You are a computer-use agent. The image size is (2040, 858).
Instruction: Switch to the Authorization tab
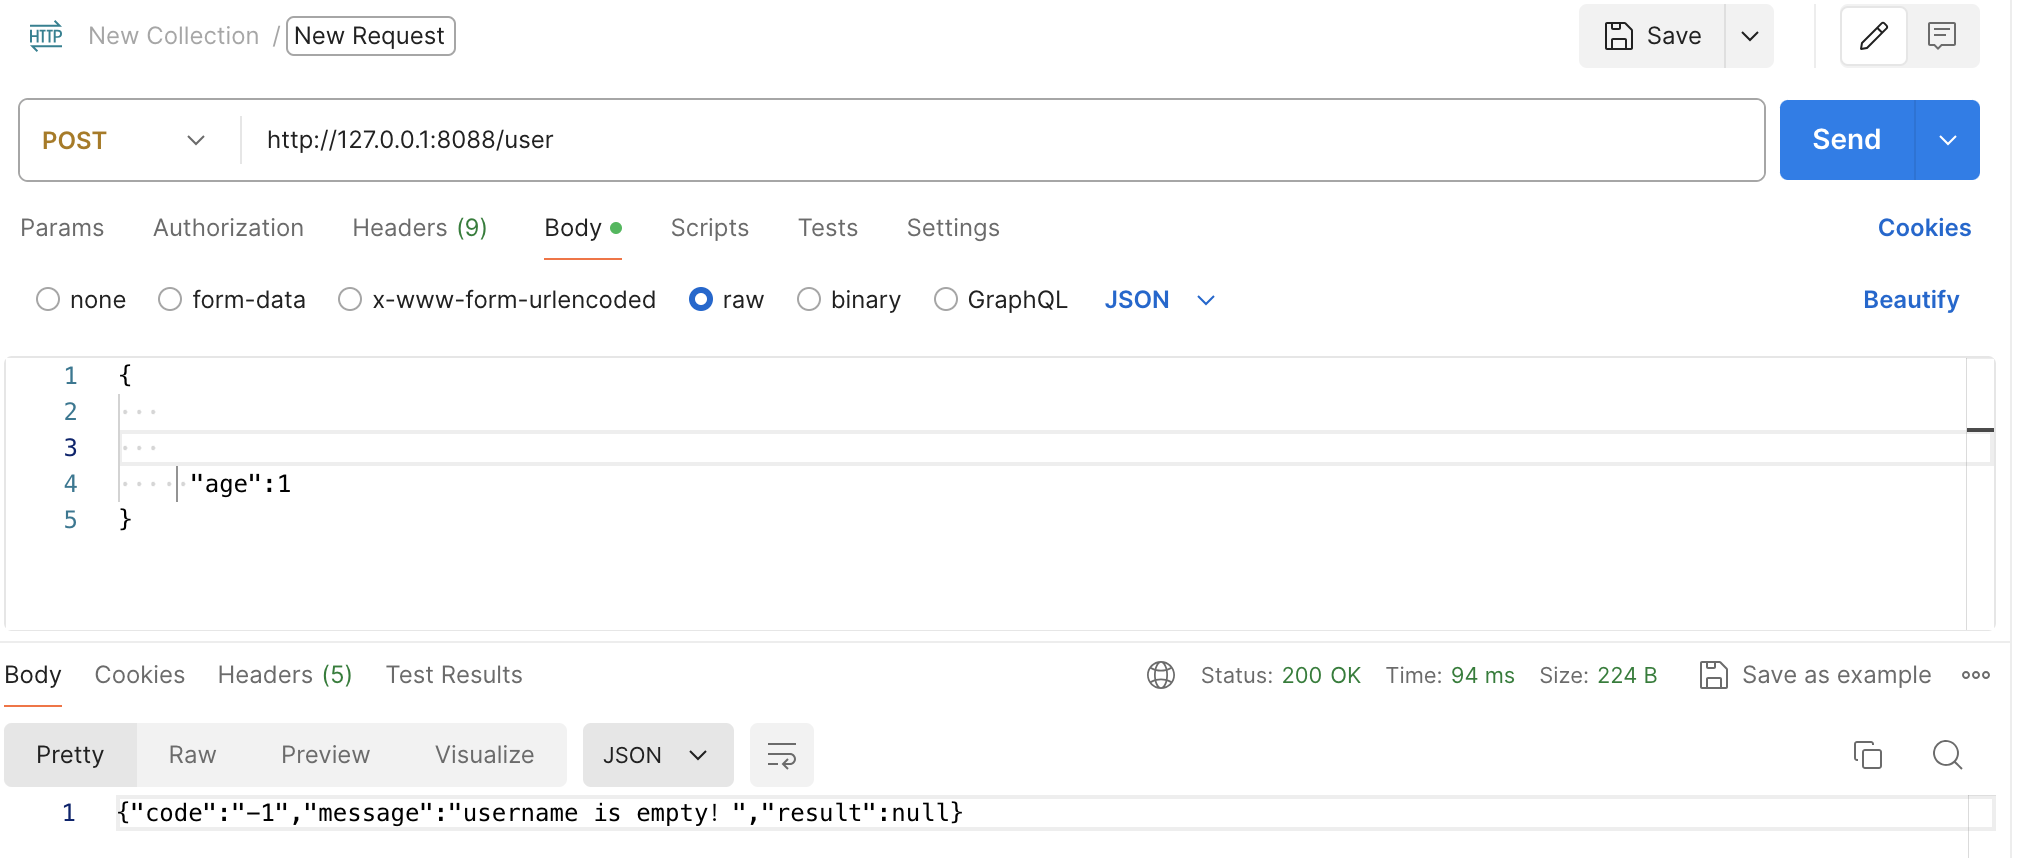[x=228, y=228]
